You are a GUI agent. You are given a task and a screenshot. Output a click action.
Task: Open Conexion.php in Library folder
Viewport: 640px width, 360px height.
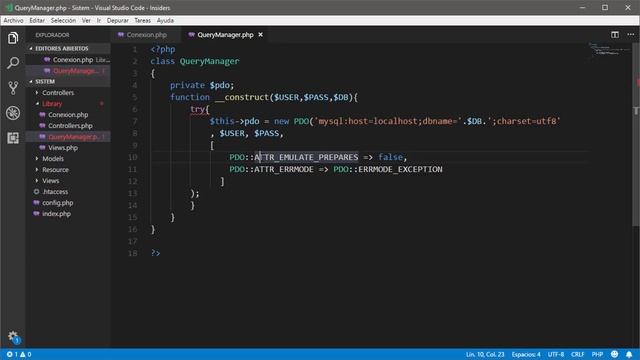click(x=68, y=115)
